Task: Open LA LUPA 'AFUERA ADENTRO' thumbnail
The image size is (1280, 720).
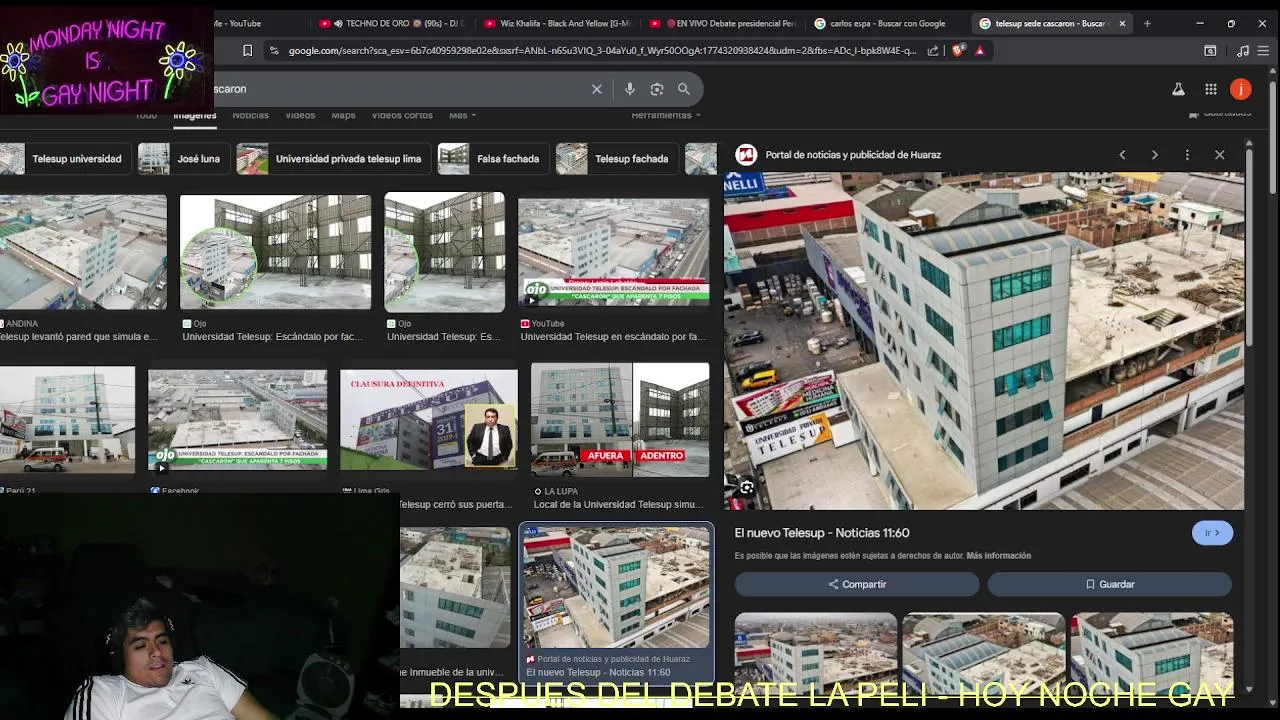Action: pos(620,419)
